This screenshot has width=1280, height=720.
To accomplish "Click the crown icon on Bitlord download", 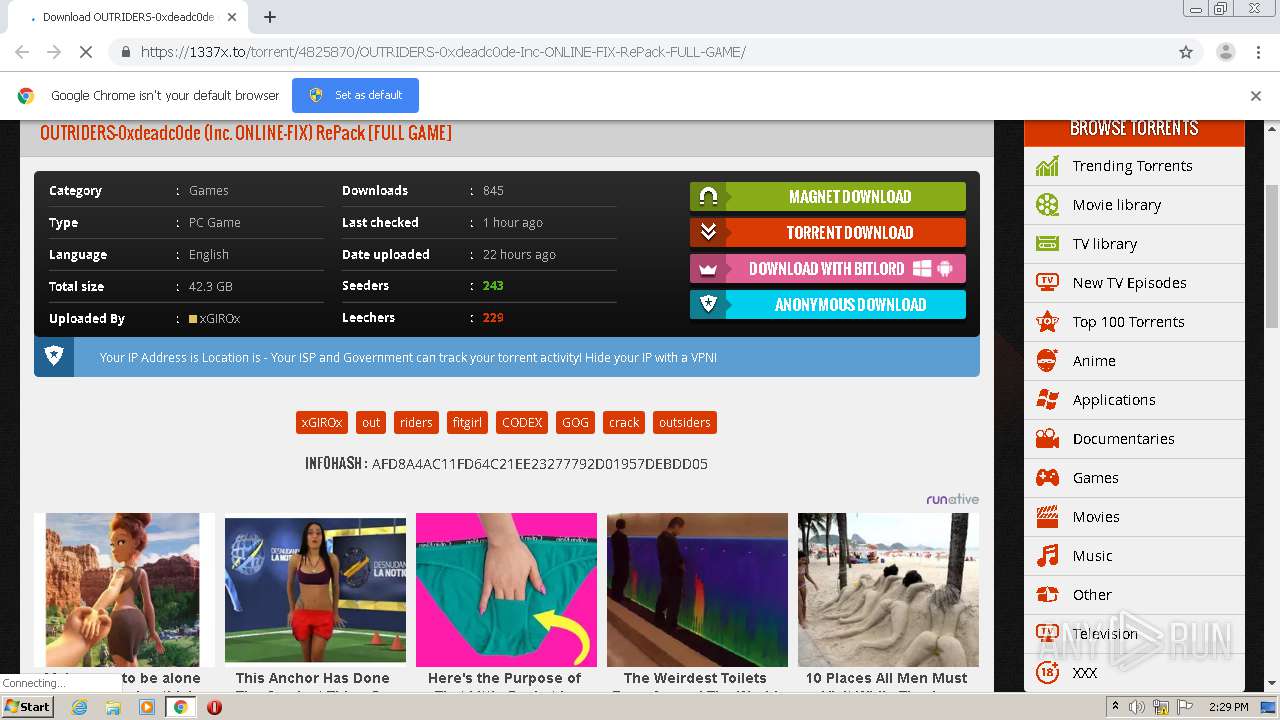I will pos(708,268).
